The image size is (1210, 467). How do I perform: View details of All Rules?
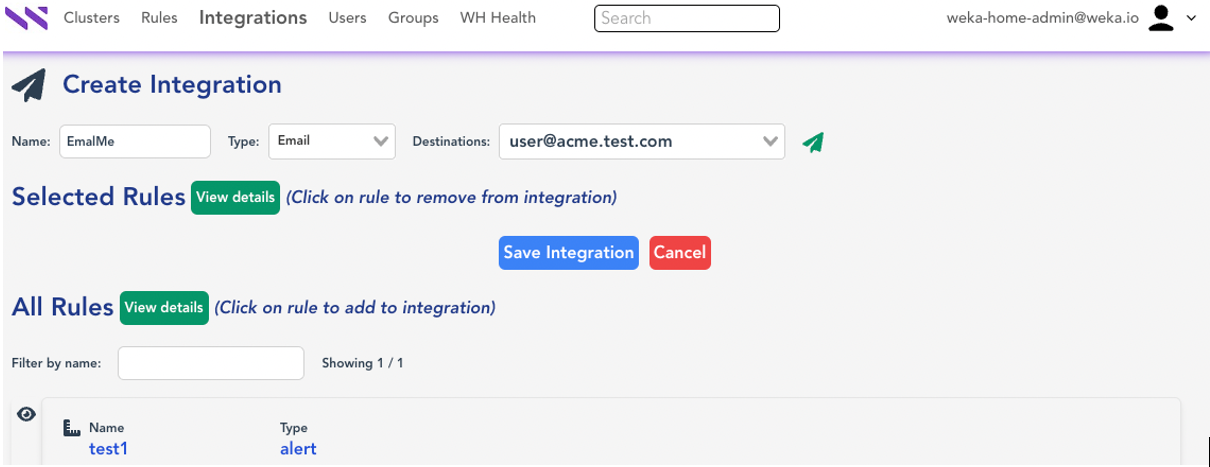[x=164, y=308]
